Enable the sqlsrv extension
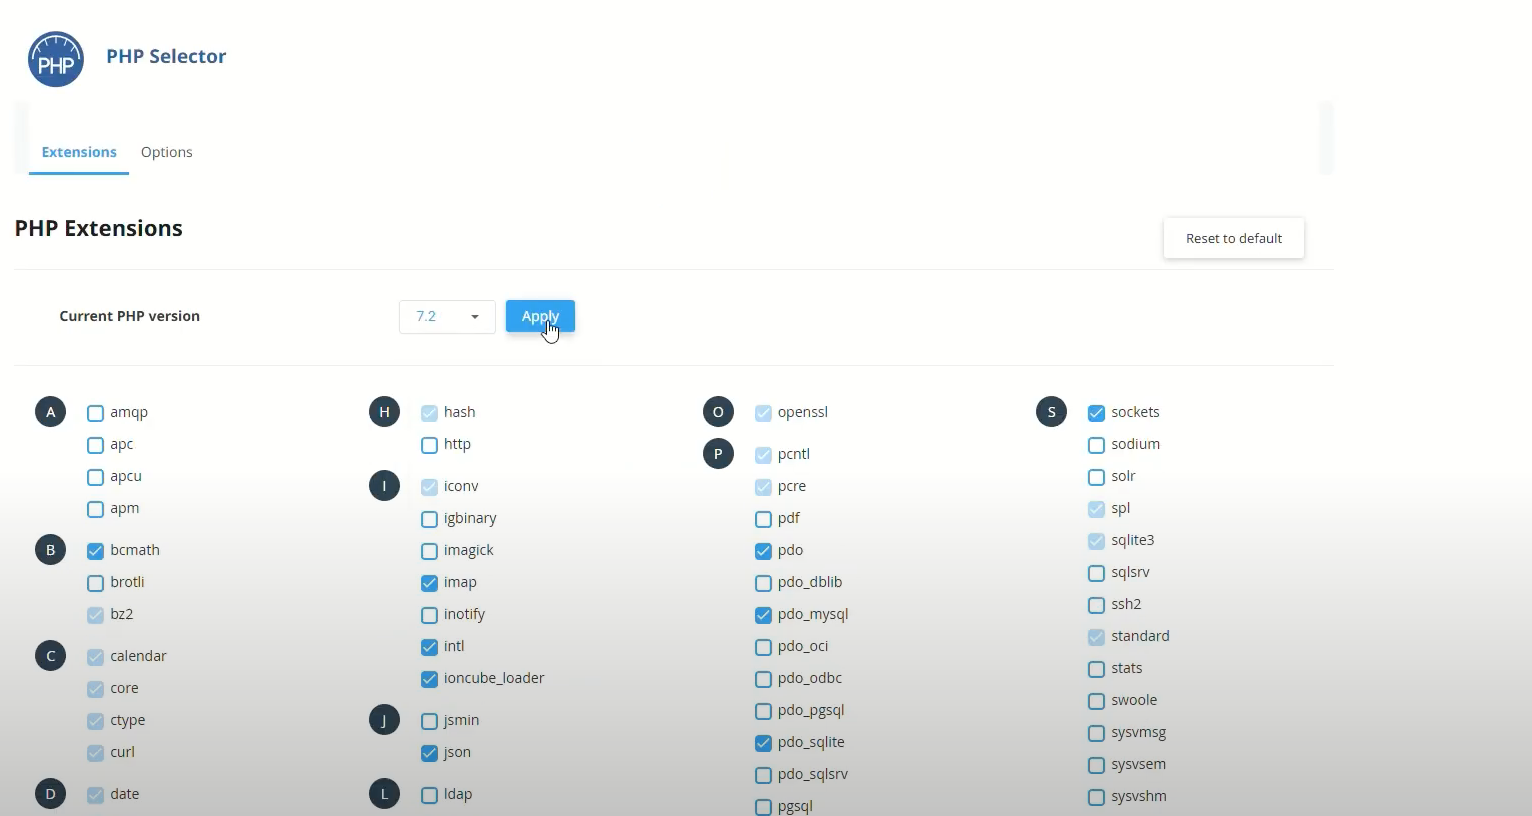 coord(1096,573)
